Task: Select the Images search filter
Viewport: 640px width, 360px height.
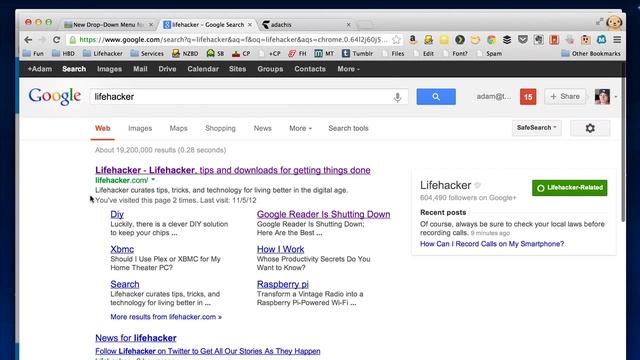Action: click(140, 128)
